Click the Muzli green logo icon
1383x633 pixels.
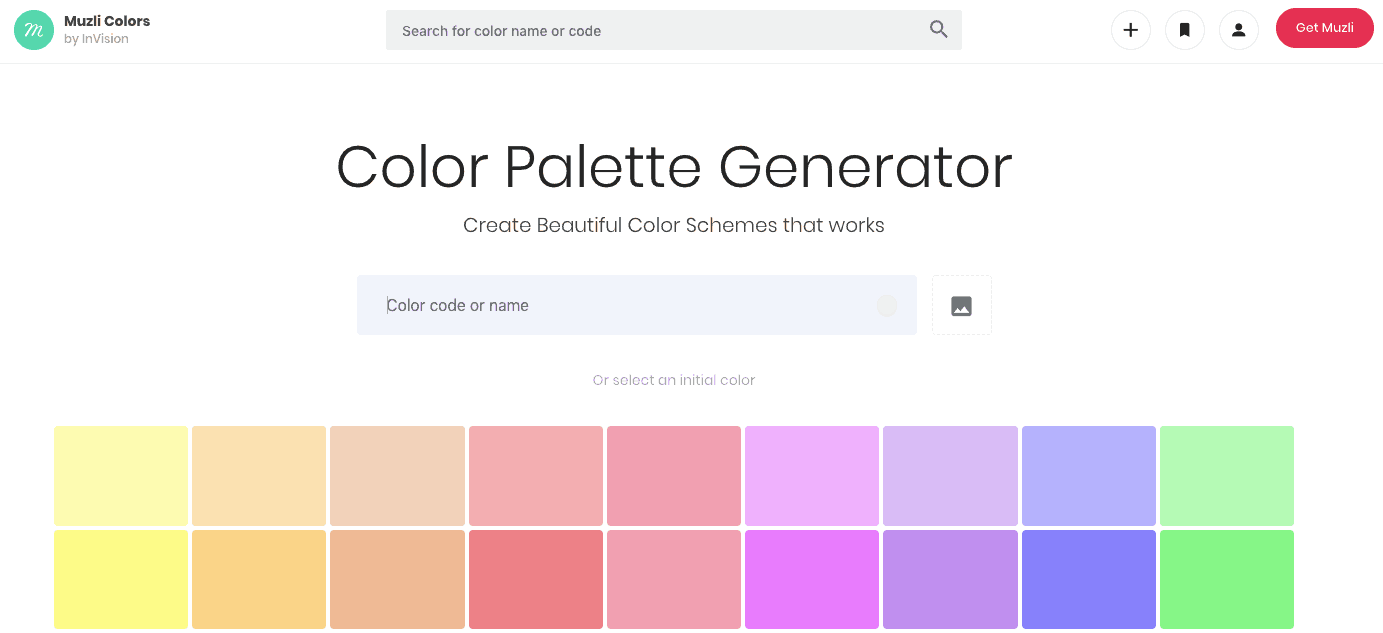pos(34,30)
